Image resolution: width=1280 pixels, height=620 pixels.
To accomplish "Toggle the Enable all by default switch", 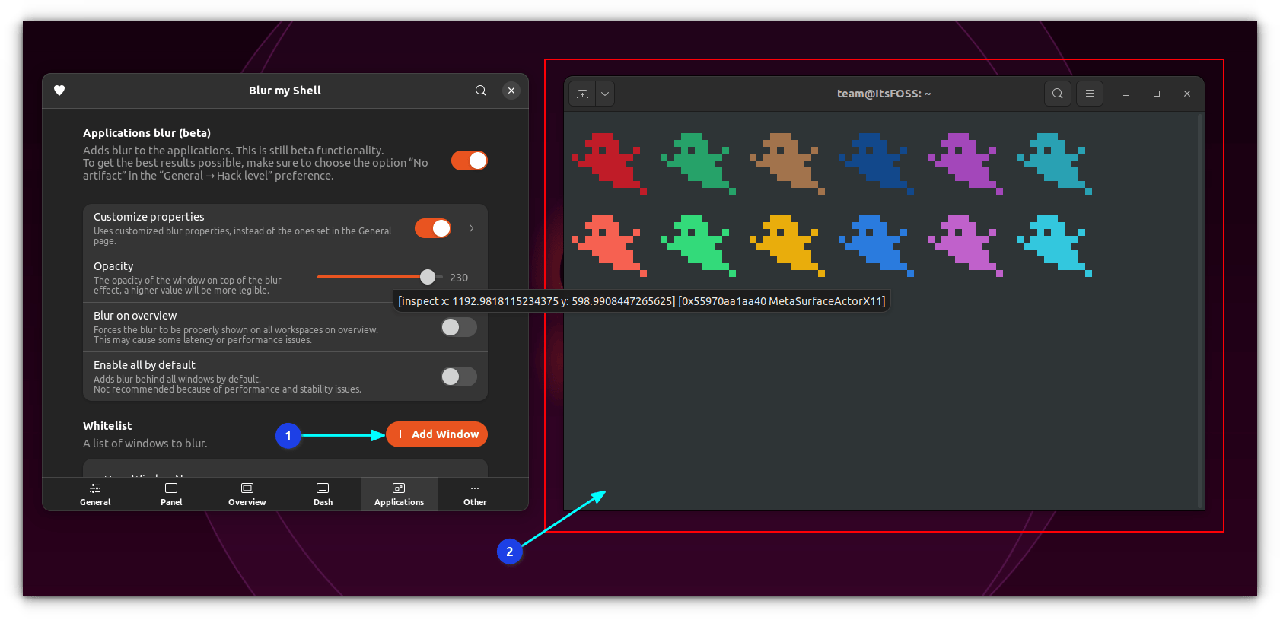I will (x=458, y=376).
